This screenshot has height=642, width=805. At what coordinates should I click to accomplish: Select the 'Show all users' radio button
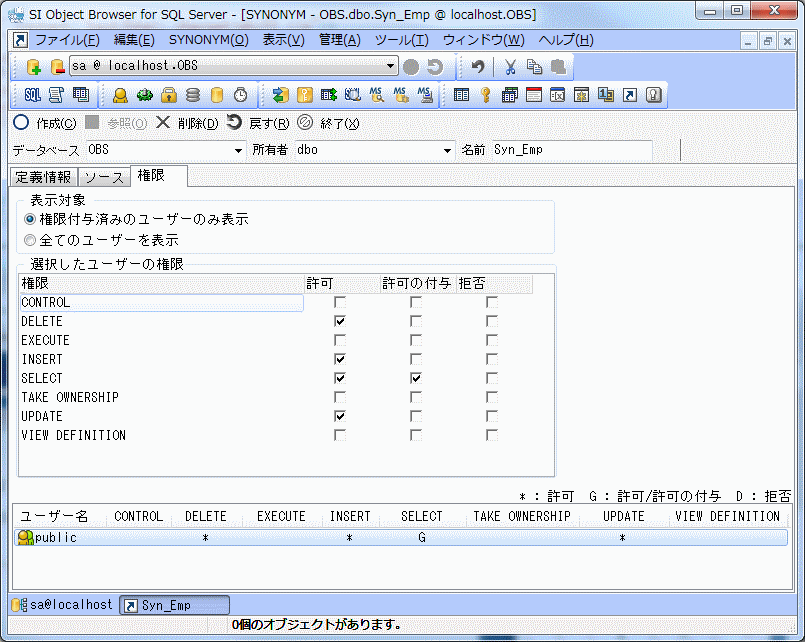coord(30,240)
